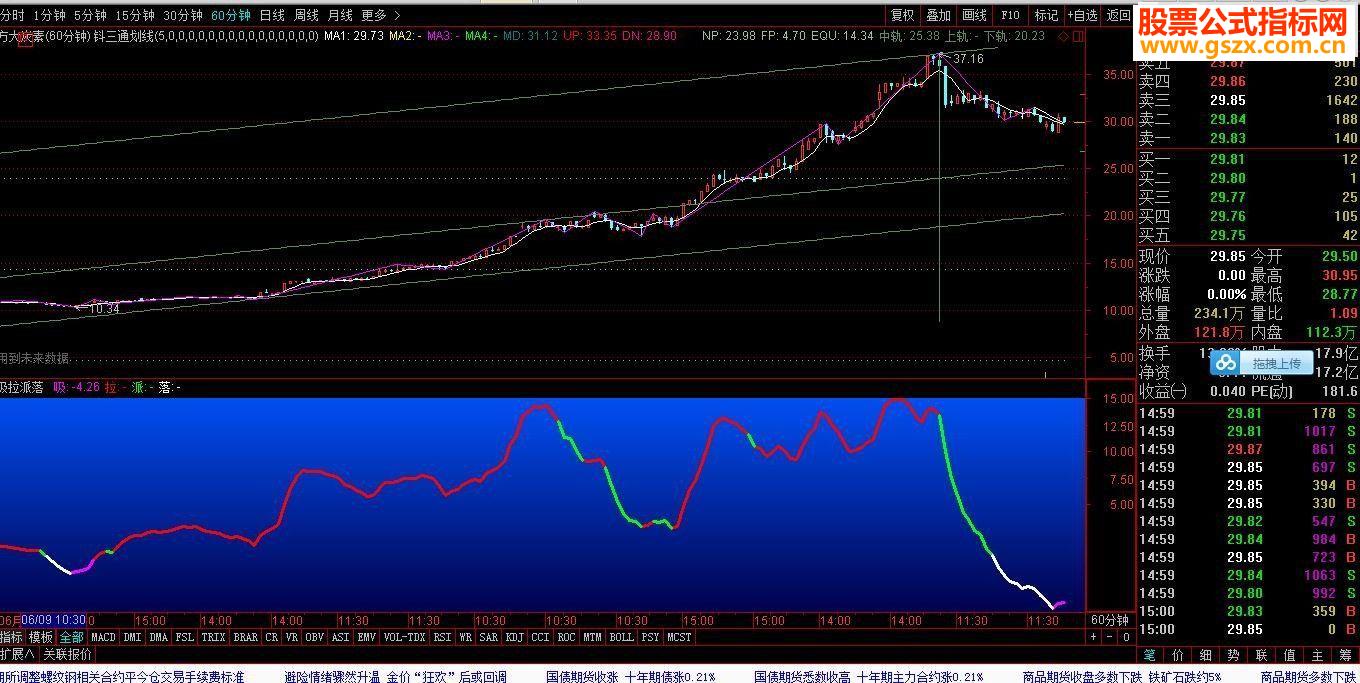Open the 模板 template tab

[x=41, y=637]
